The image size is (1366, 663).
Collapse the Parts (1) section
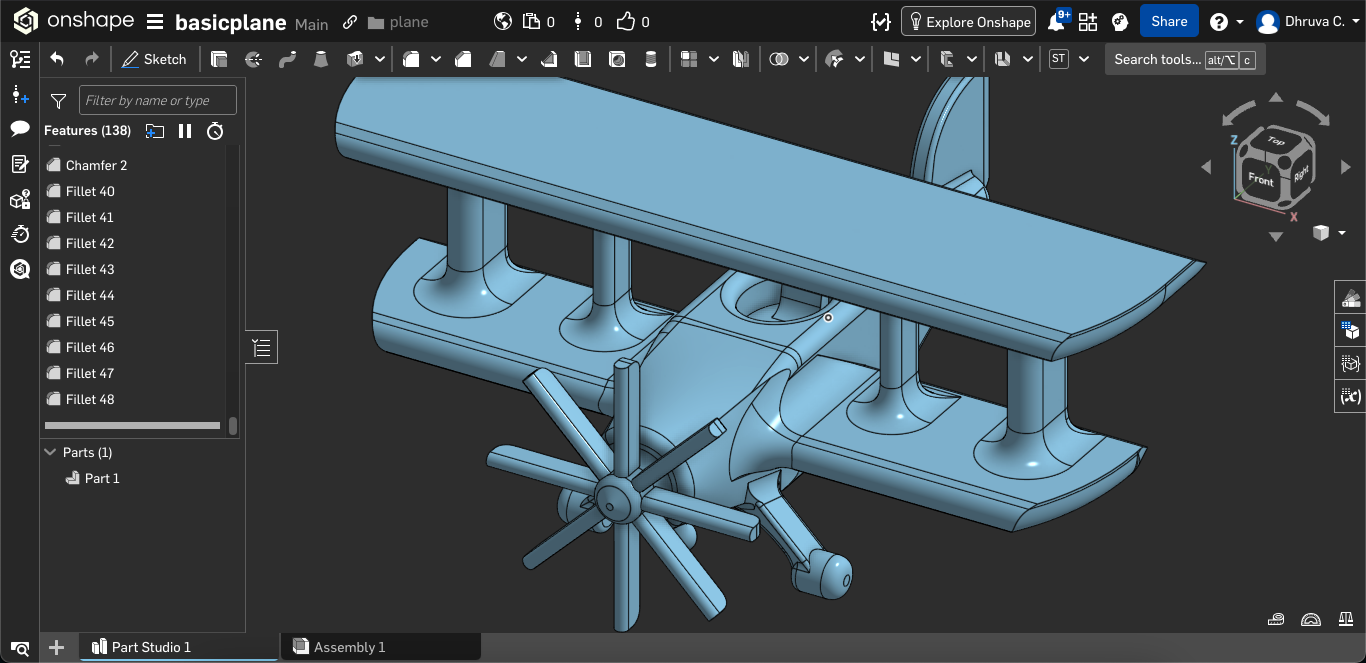(50, 452)
